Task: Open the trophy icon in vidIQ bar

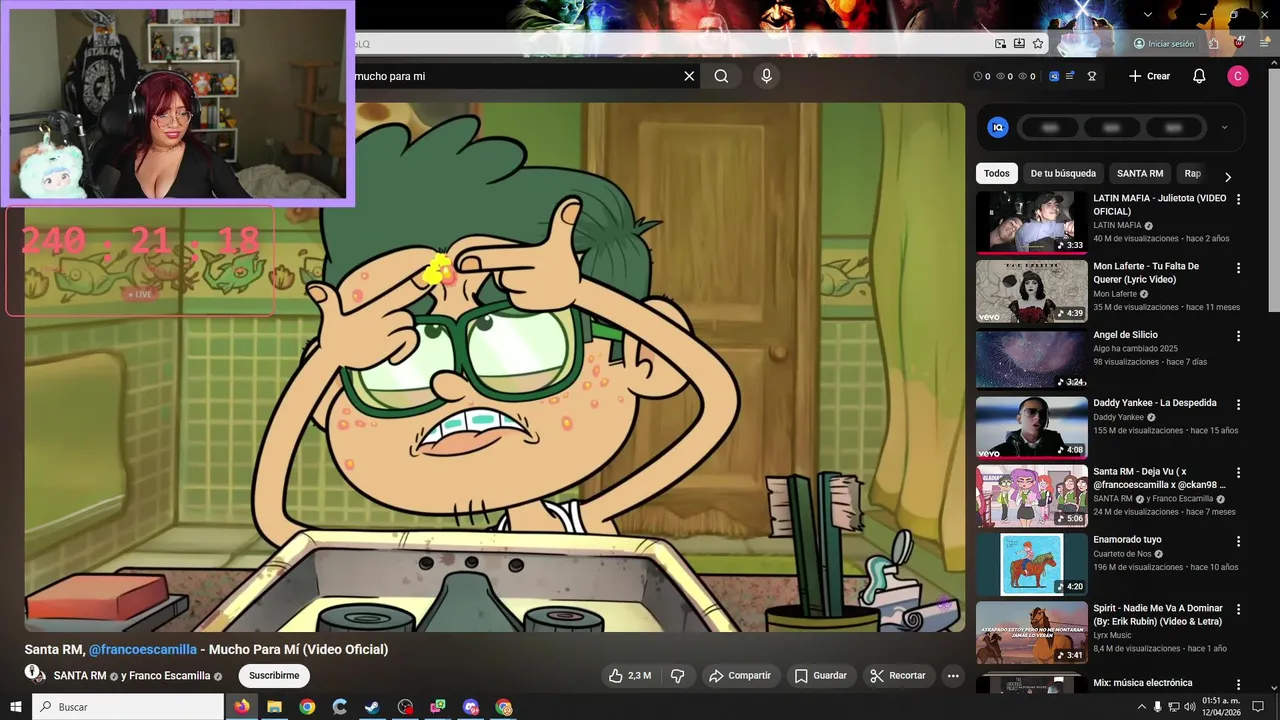Action: pos(1091,76)
